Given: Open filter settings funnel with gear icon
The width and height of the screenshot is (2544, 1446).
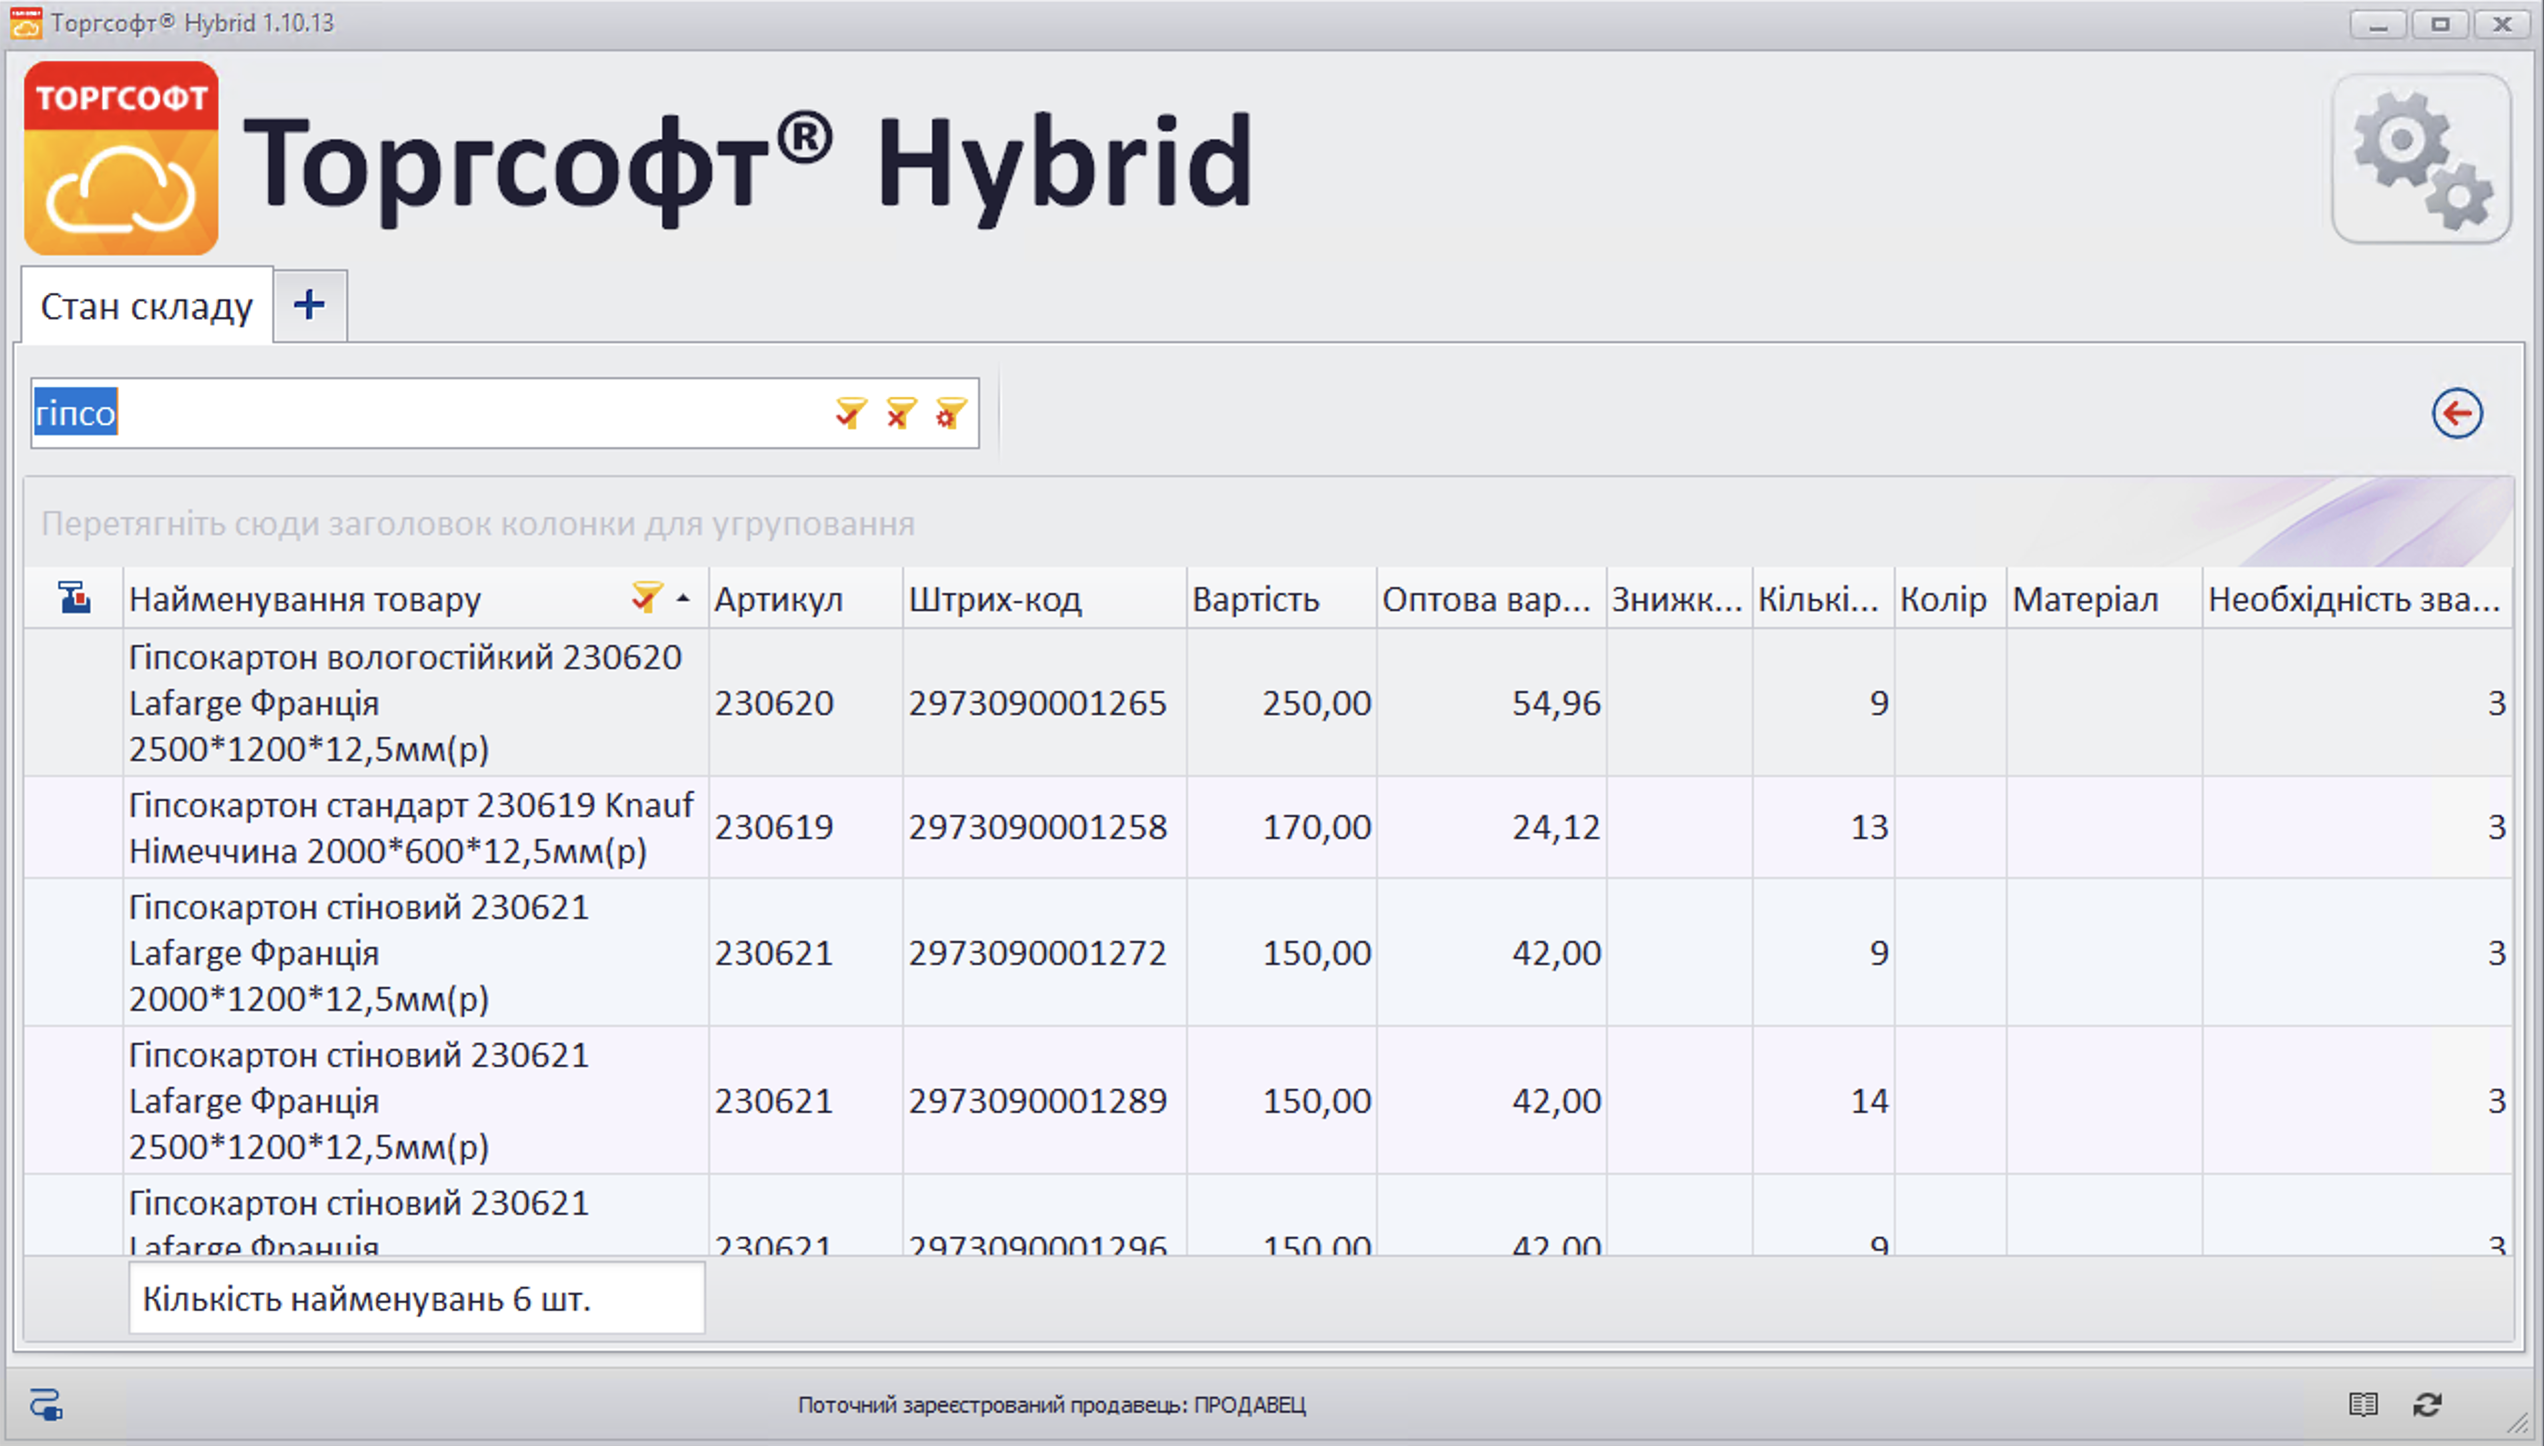Looking at the screenshot, I should tap(950, 413).
